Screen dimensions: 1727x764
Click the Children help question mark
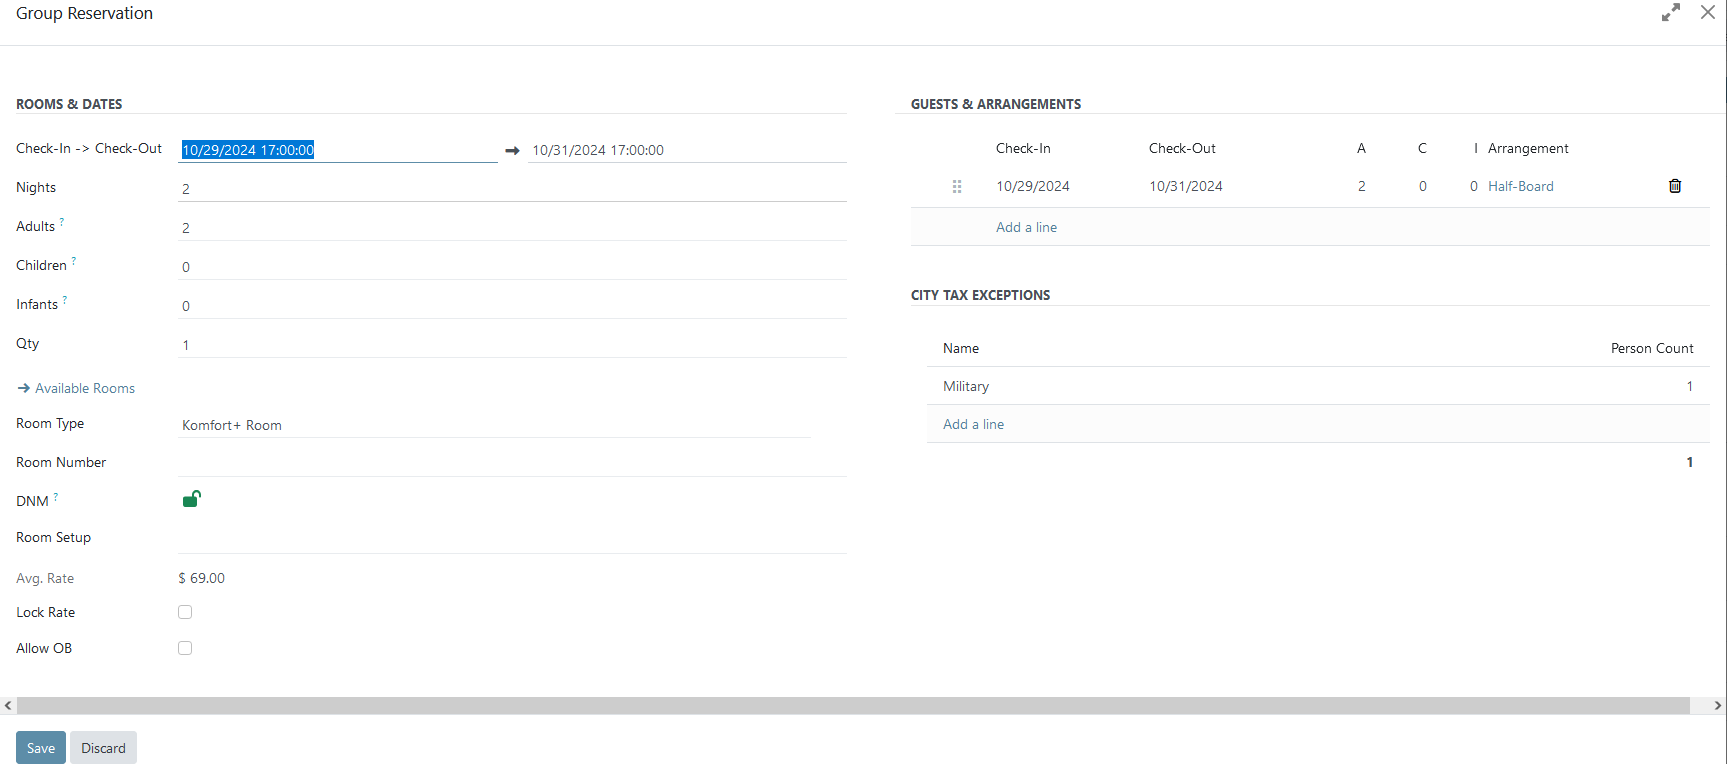pyautogui.click(x=74, y=261)
